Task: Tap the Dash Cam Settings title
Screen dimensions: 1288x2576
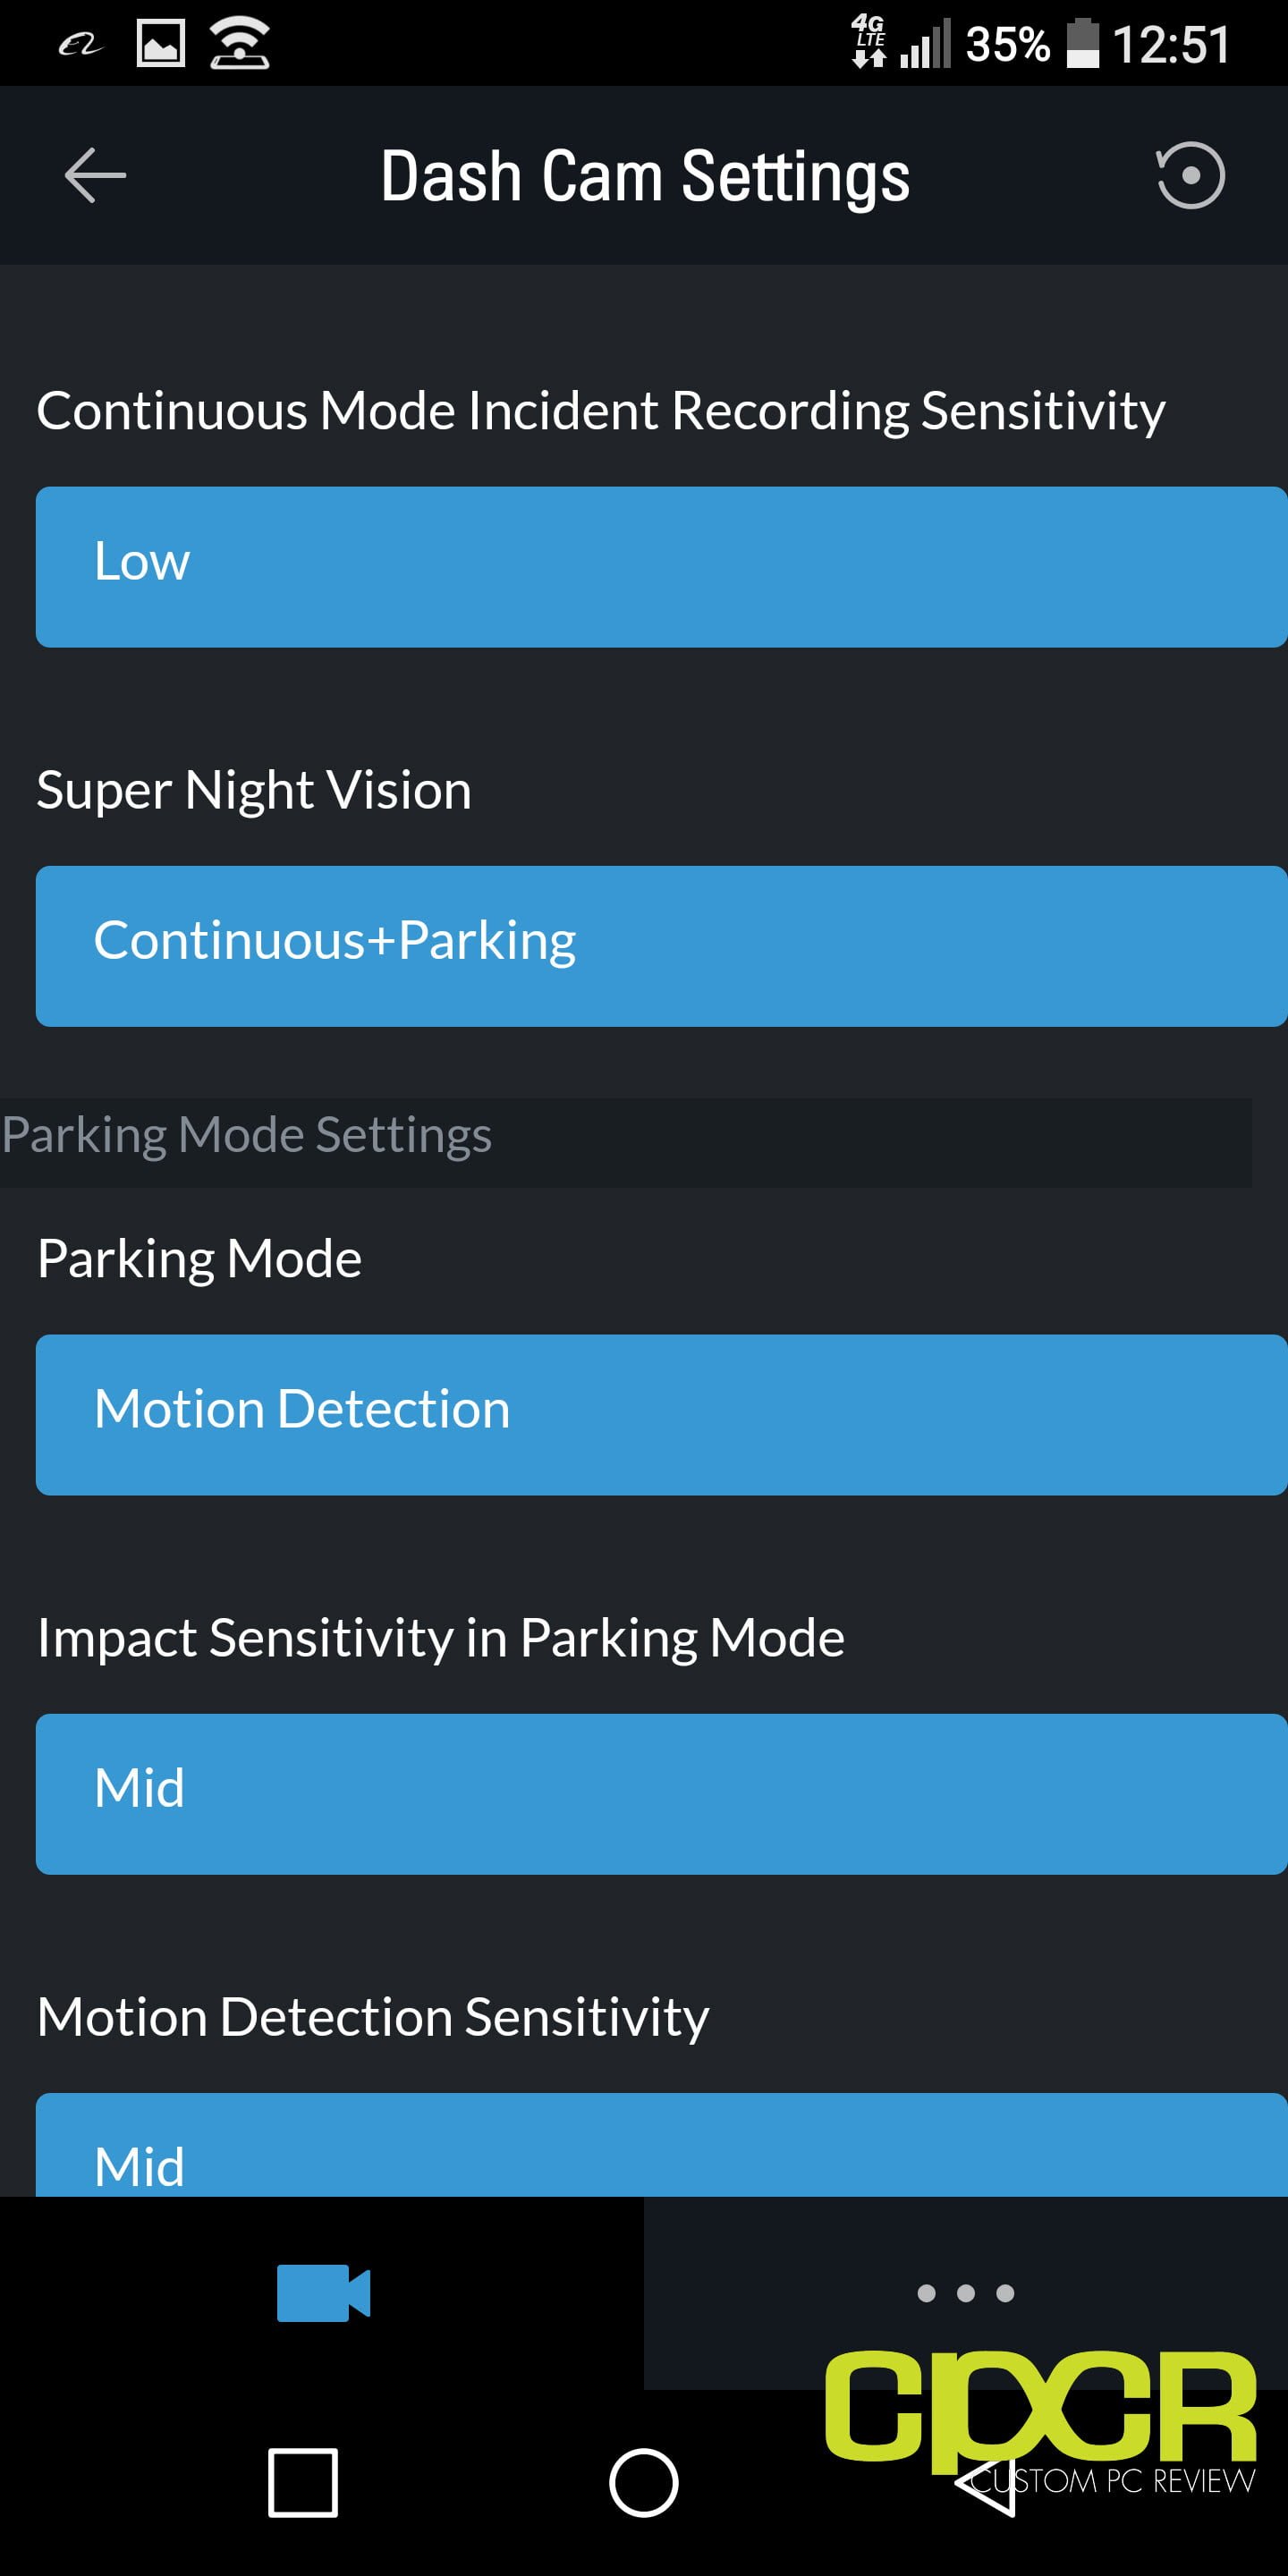Action: (x=645, y=176)
